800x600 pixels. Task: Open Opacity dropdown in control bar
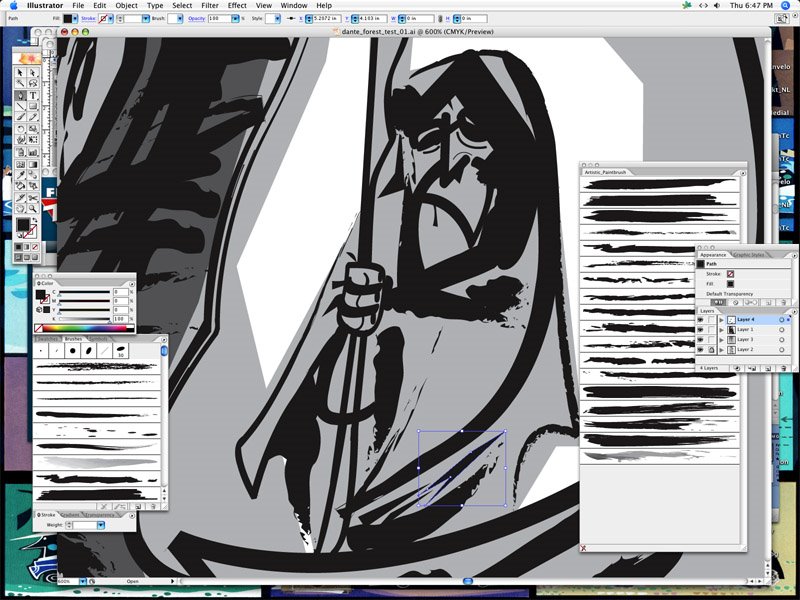(x=235, y=18)
